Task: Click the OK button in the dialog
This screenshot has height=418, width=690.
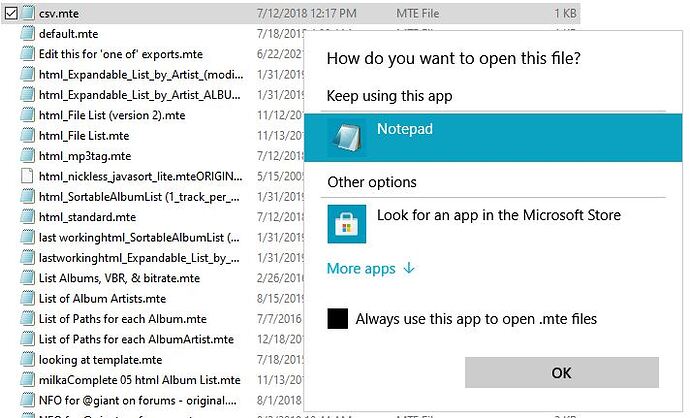Action: [562, 373]
